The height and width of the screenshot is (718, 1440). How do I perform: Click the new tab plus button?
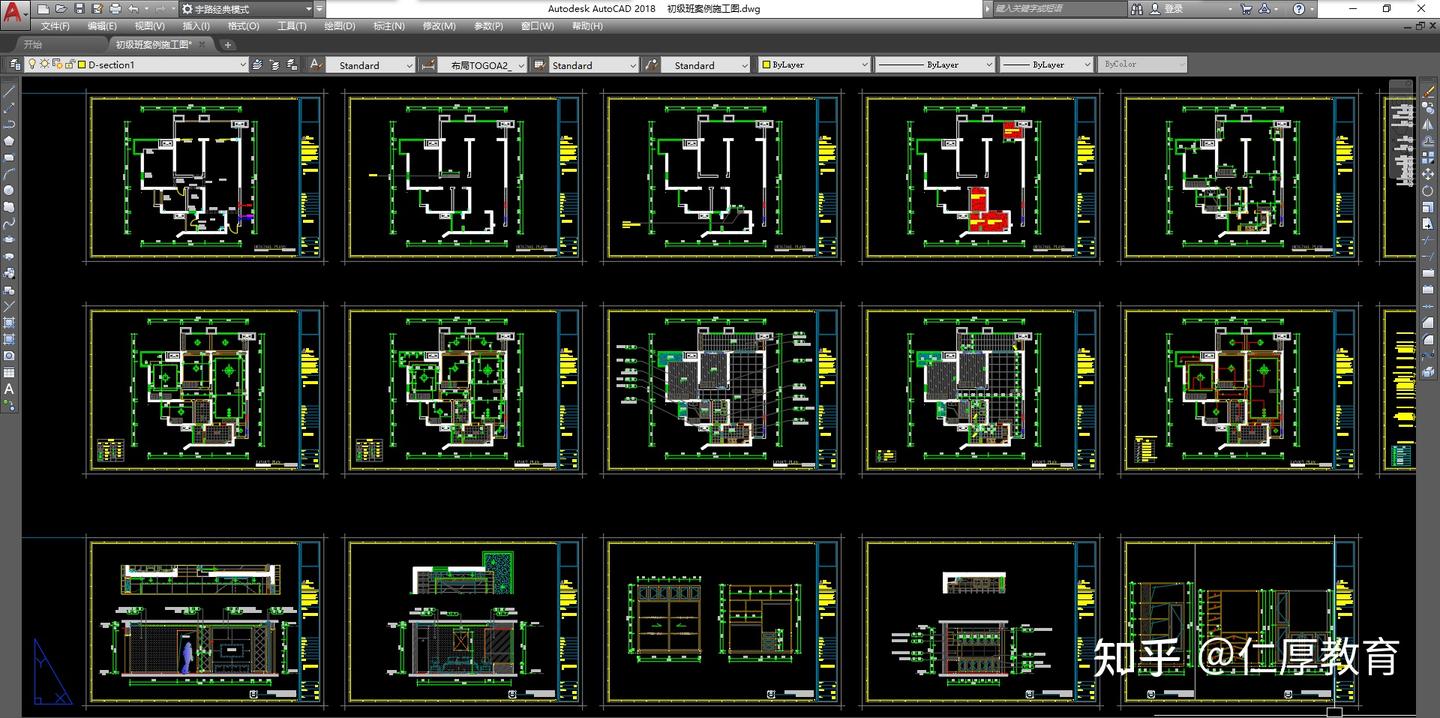228,44
